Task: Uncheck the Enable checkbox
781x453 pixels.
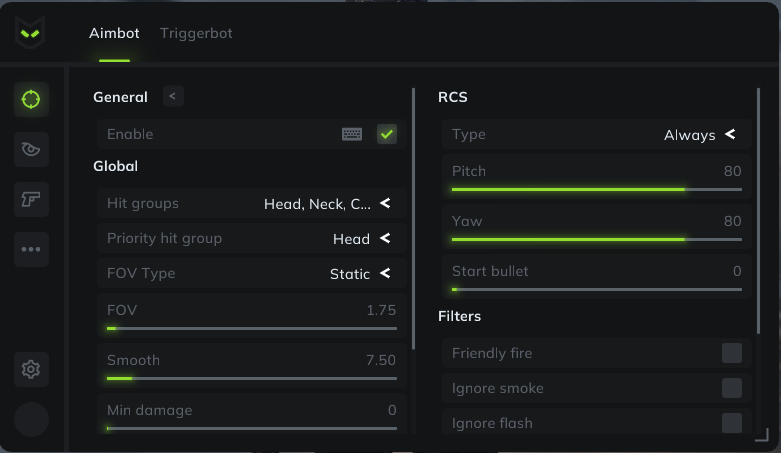Action: (x=387, y=134)
